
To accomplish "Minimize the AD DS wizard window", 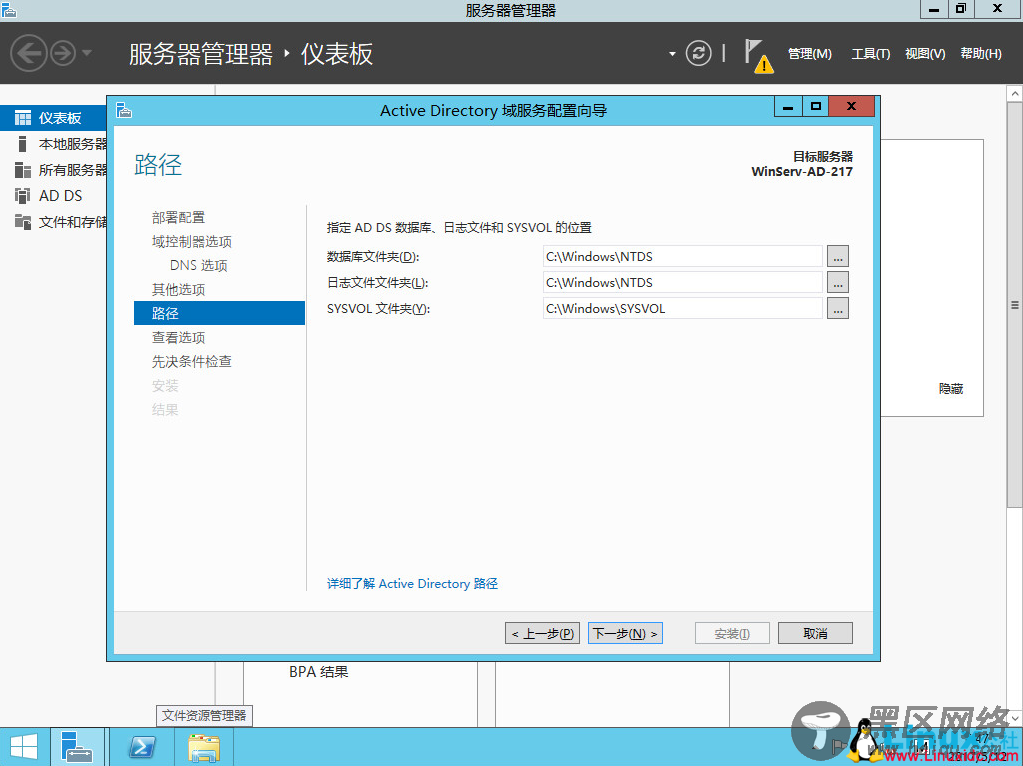I will click(x=788, y=106).
